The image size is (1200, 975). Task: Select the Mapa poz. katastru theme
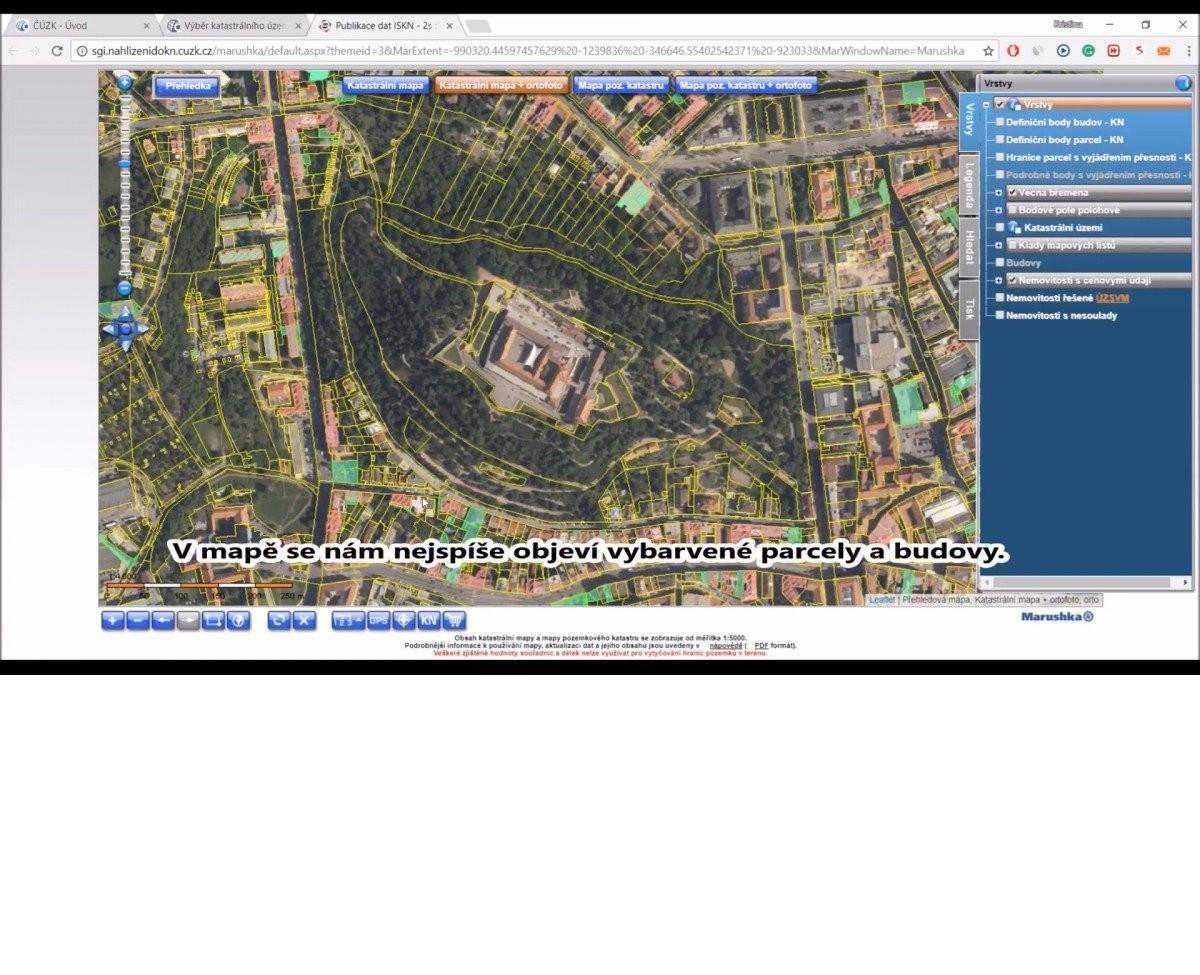tap(621, 86)
